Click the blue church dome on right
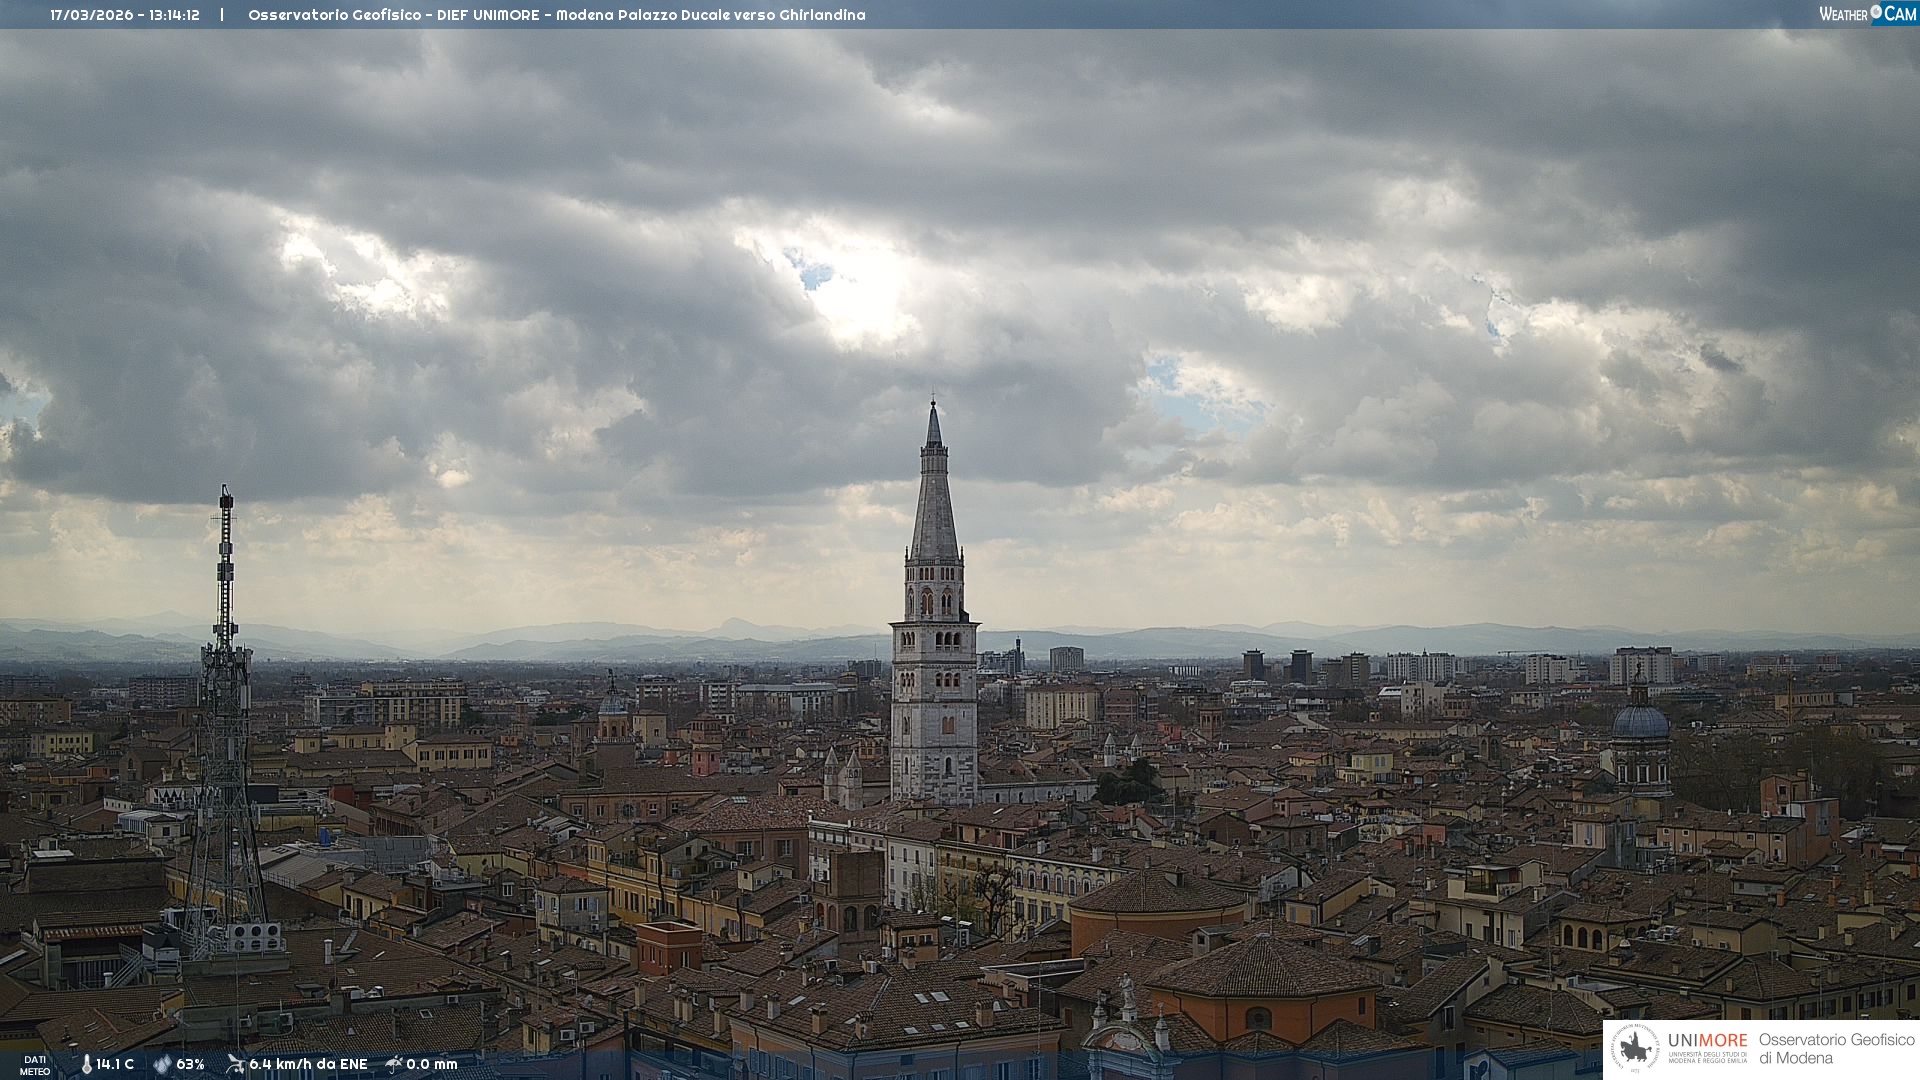 (x=1640, y=722)
